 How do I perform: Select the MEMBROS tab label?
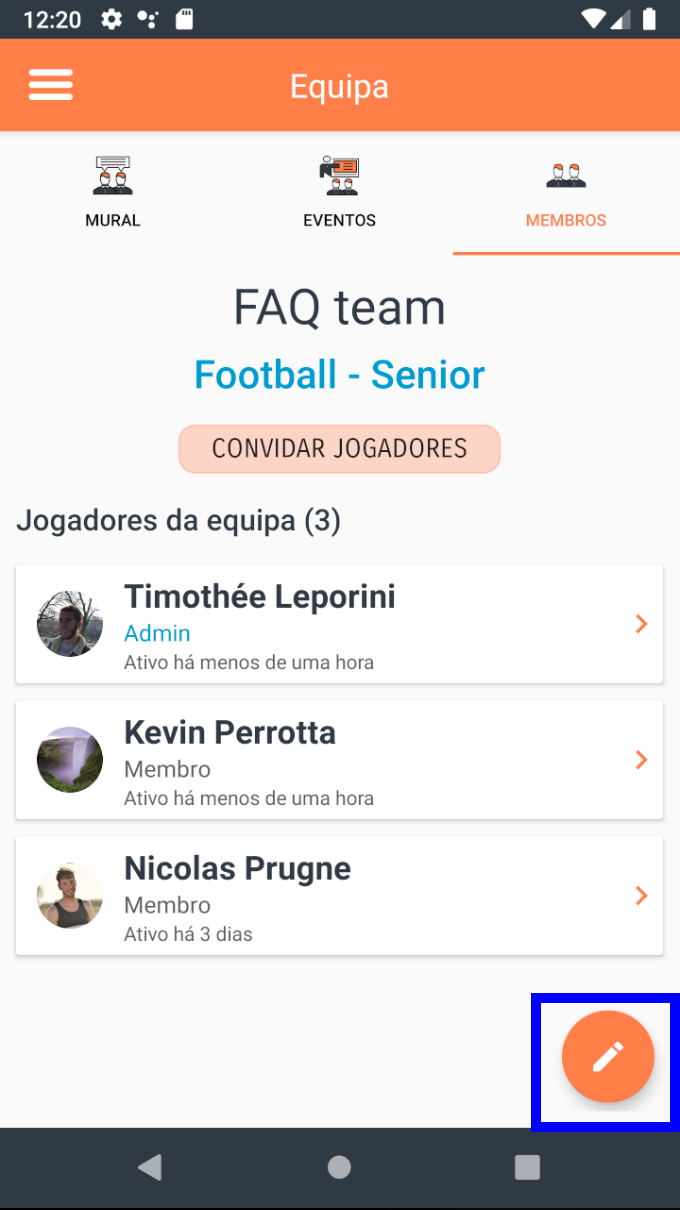[566, 220]
